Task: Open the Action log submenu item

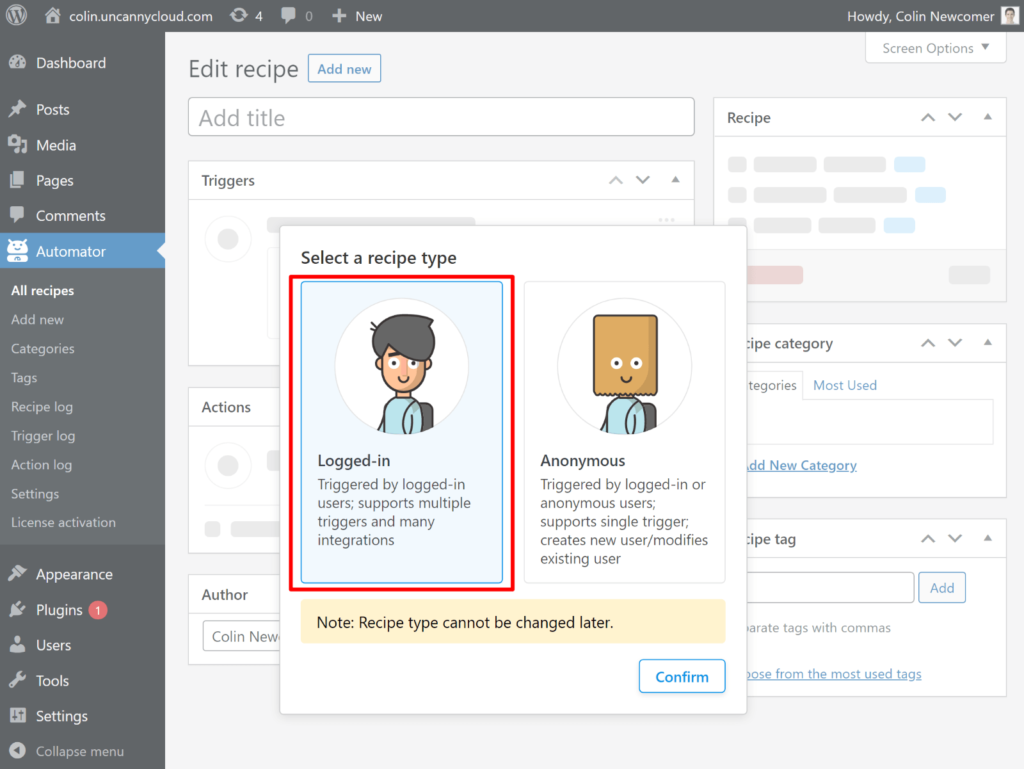Action: click(41, 465)
